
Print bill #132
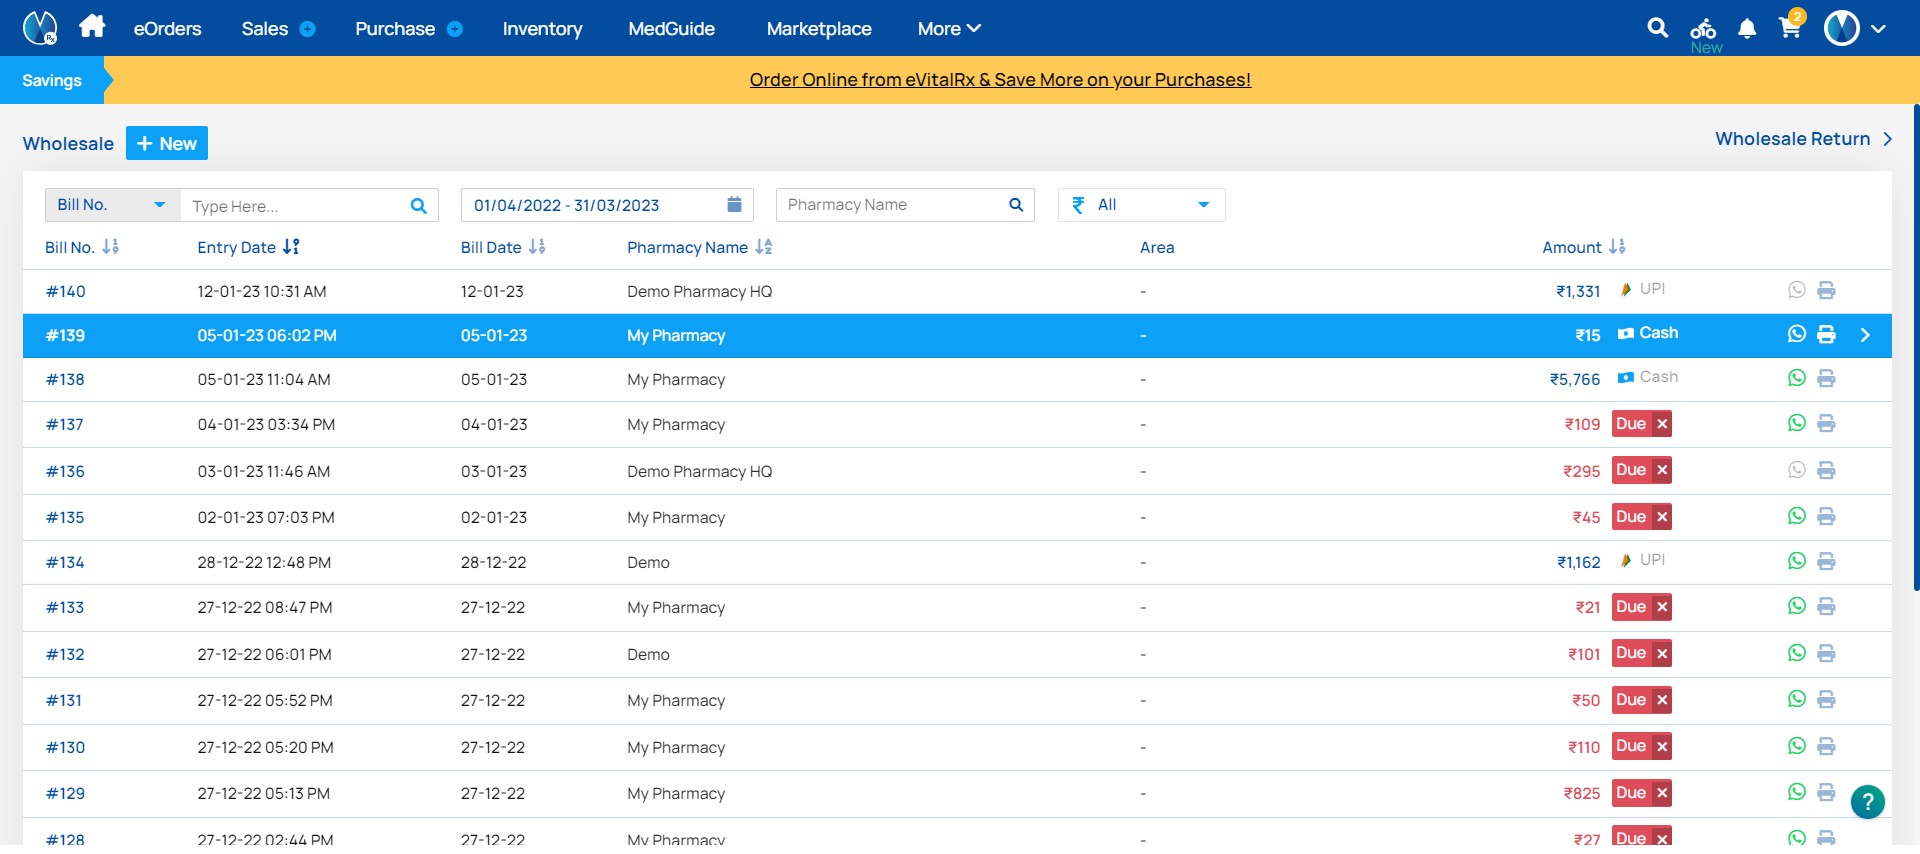[x=1826, y=653]
